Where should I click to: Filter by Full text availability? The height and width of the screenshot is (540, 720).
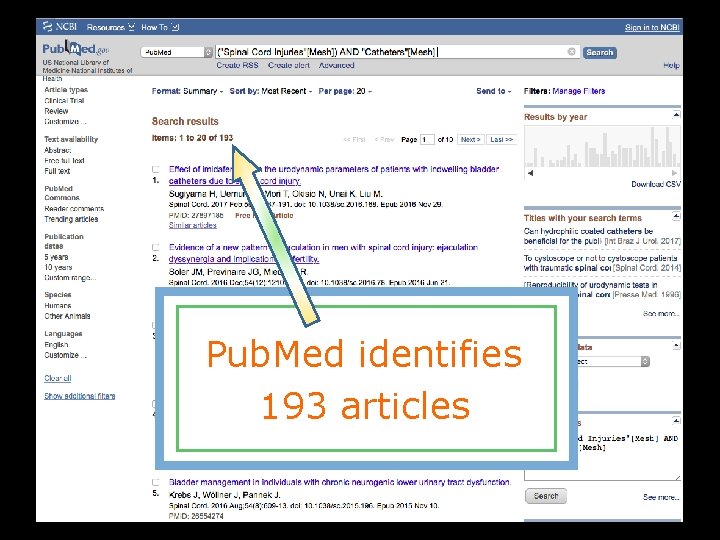(57, 171)
